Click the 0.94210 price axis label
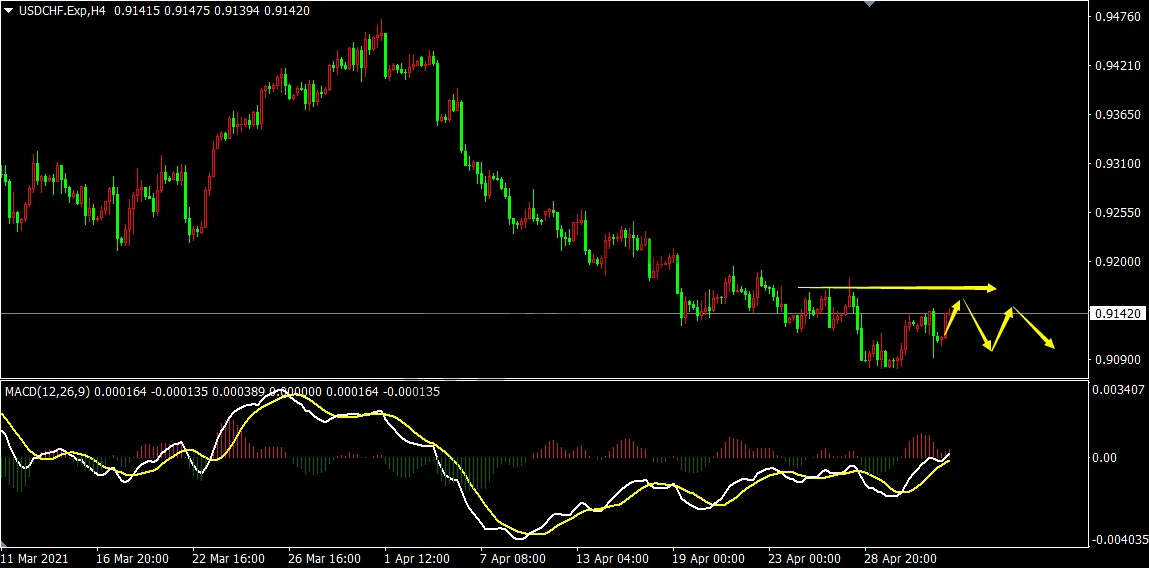Viewport: 1149px width, 568px height. (1119, 65)
